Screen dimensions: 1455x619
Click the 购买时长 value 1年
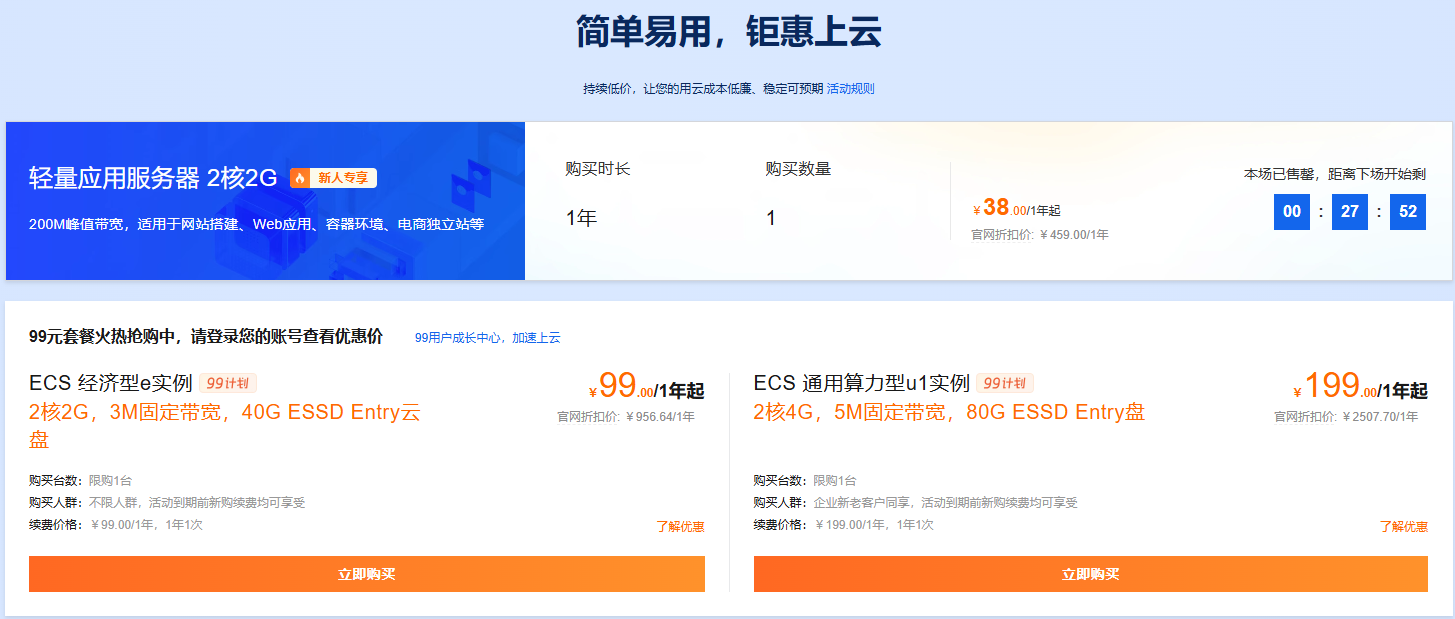coord(581,218)
